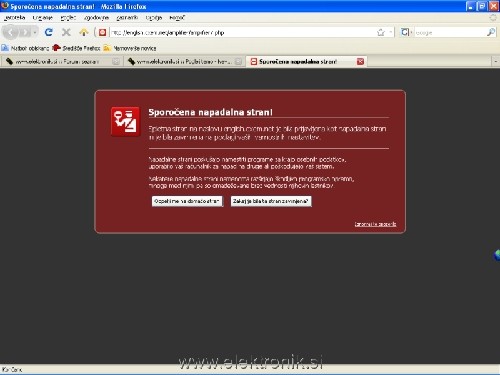Open the back/forward history dropdown arrow

(35, 32)
